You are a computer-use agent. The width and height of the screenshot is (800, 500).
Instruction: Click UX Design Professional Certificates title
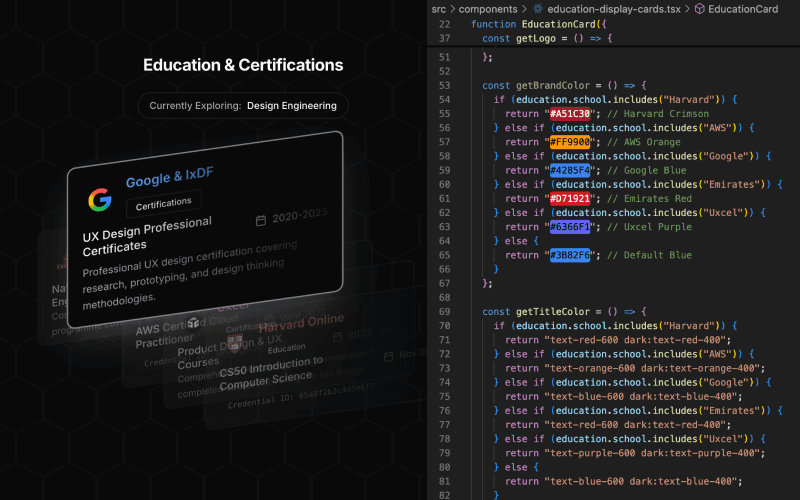pyautogui.click(x=147, y=236)
